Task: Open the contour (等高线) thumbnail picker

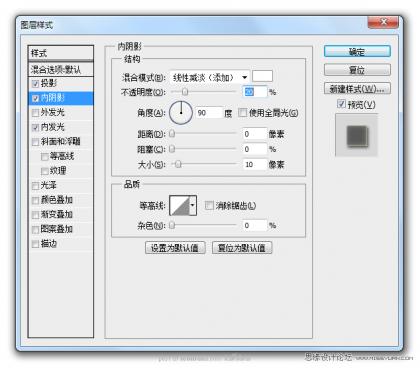Action: (x=180, y=206)
